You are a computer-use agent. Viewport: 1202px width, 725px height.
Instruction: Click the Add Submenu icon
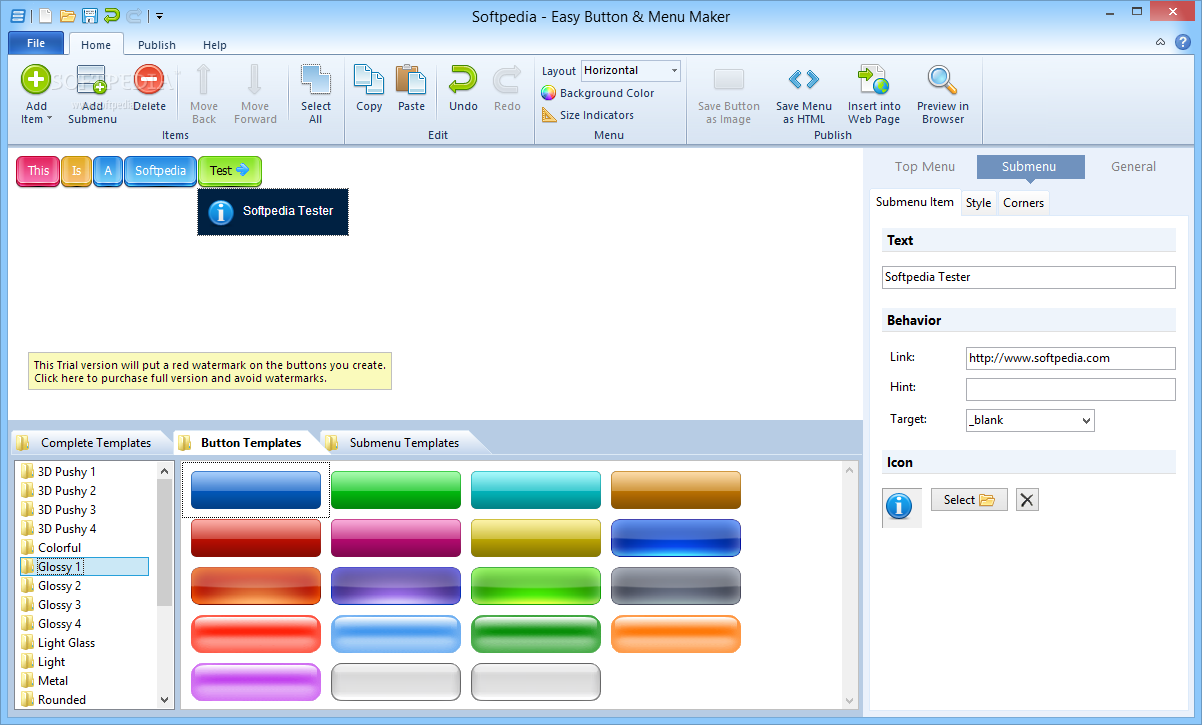pyautogui.click(x=92, y=80)
